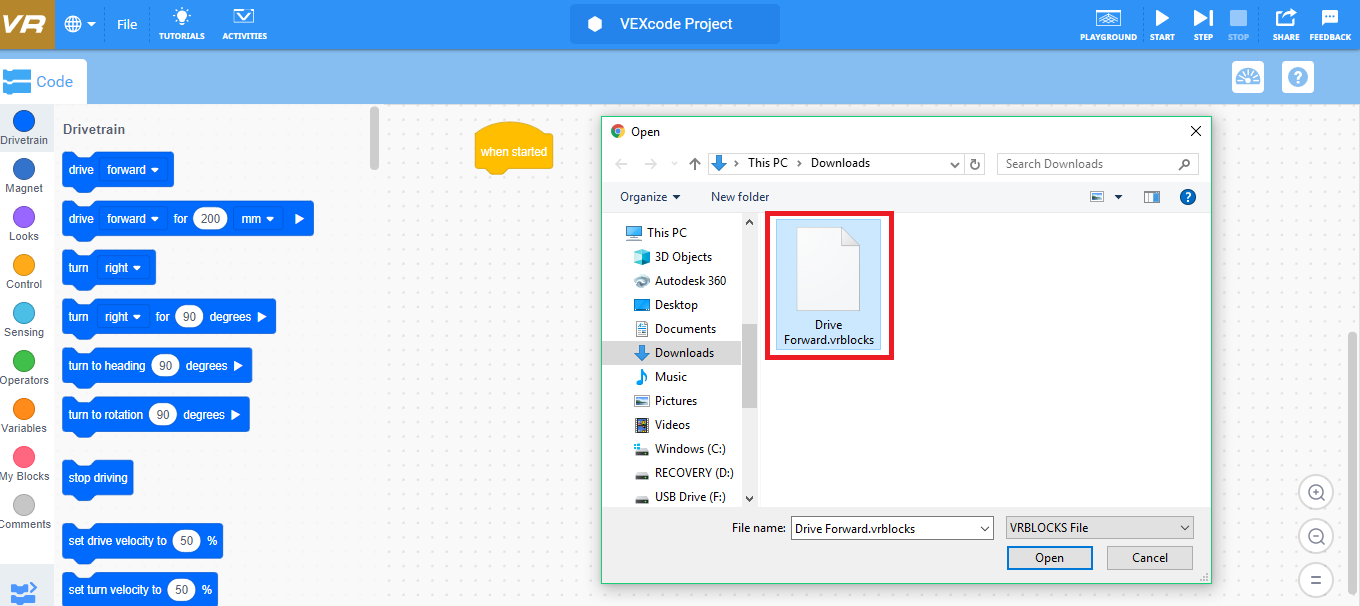The image size is (1360, 606).
Task: Click the set drive velocity 50 value
Action: coord(187,541)
